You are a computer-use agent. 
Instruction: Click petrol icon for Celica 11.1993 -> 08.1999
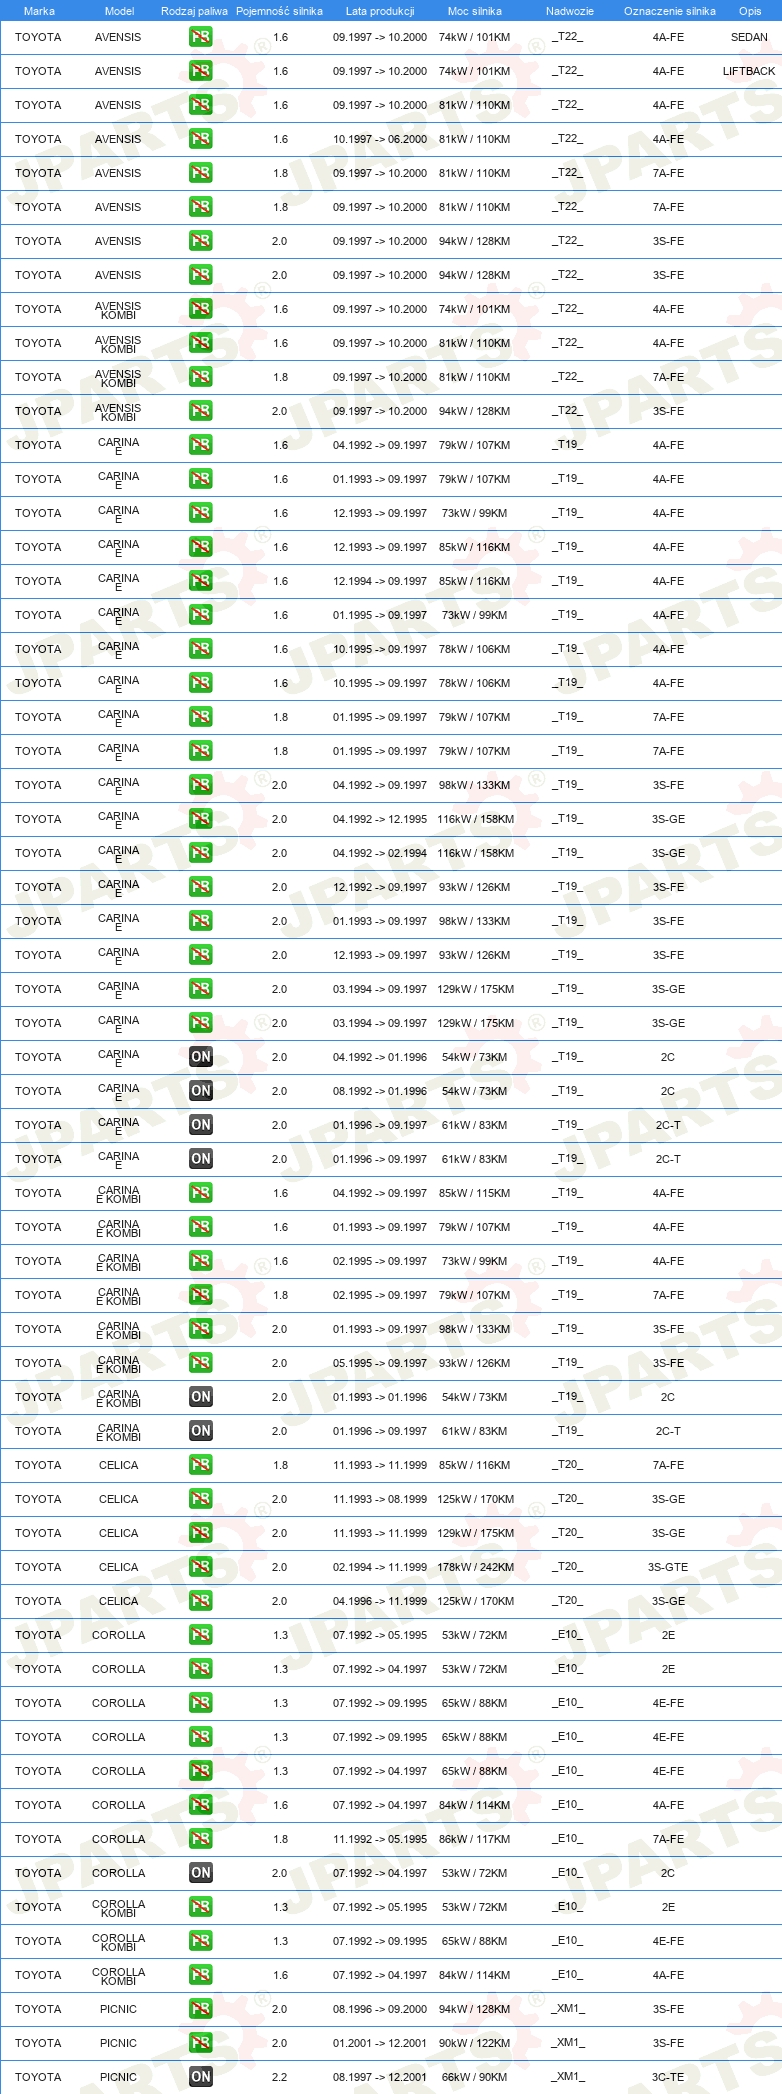point(201,1499)
